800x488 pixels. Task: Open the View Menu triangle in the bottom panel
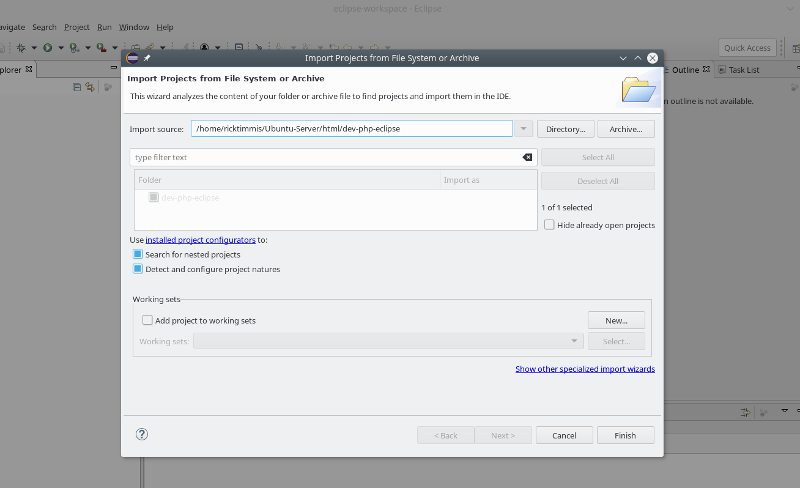[785, 410]
